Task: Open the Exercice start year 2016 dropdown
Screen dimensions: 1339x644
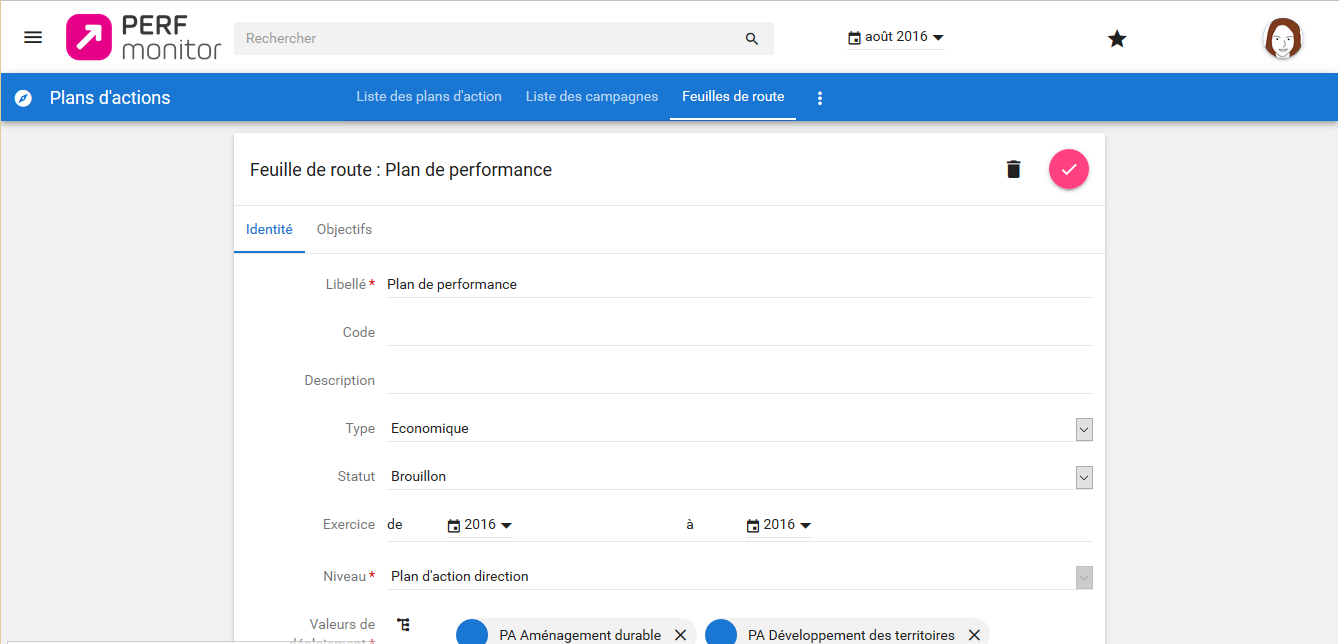Action: (x=479, y=525)
